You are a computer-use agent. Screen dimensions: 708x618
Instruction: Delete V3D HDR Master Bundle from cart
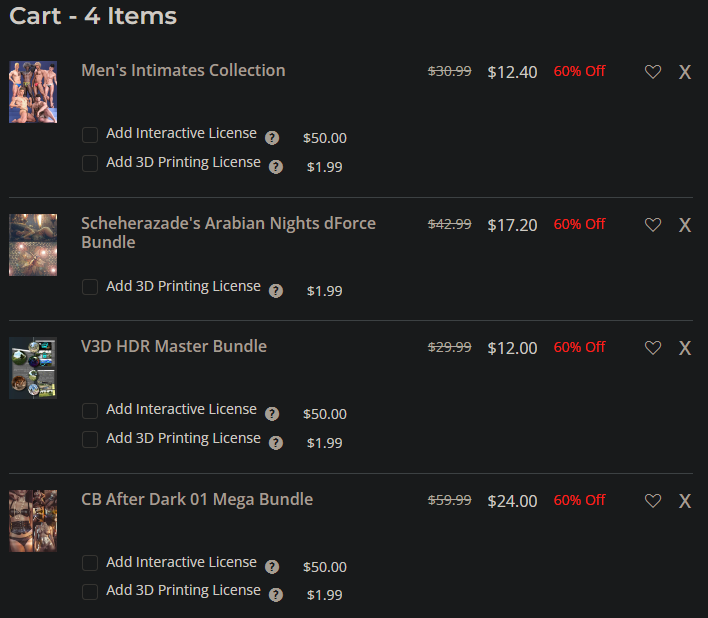click(685, 348)
